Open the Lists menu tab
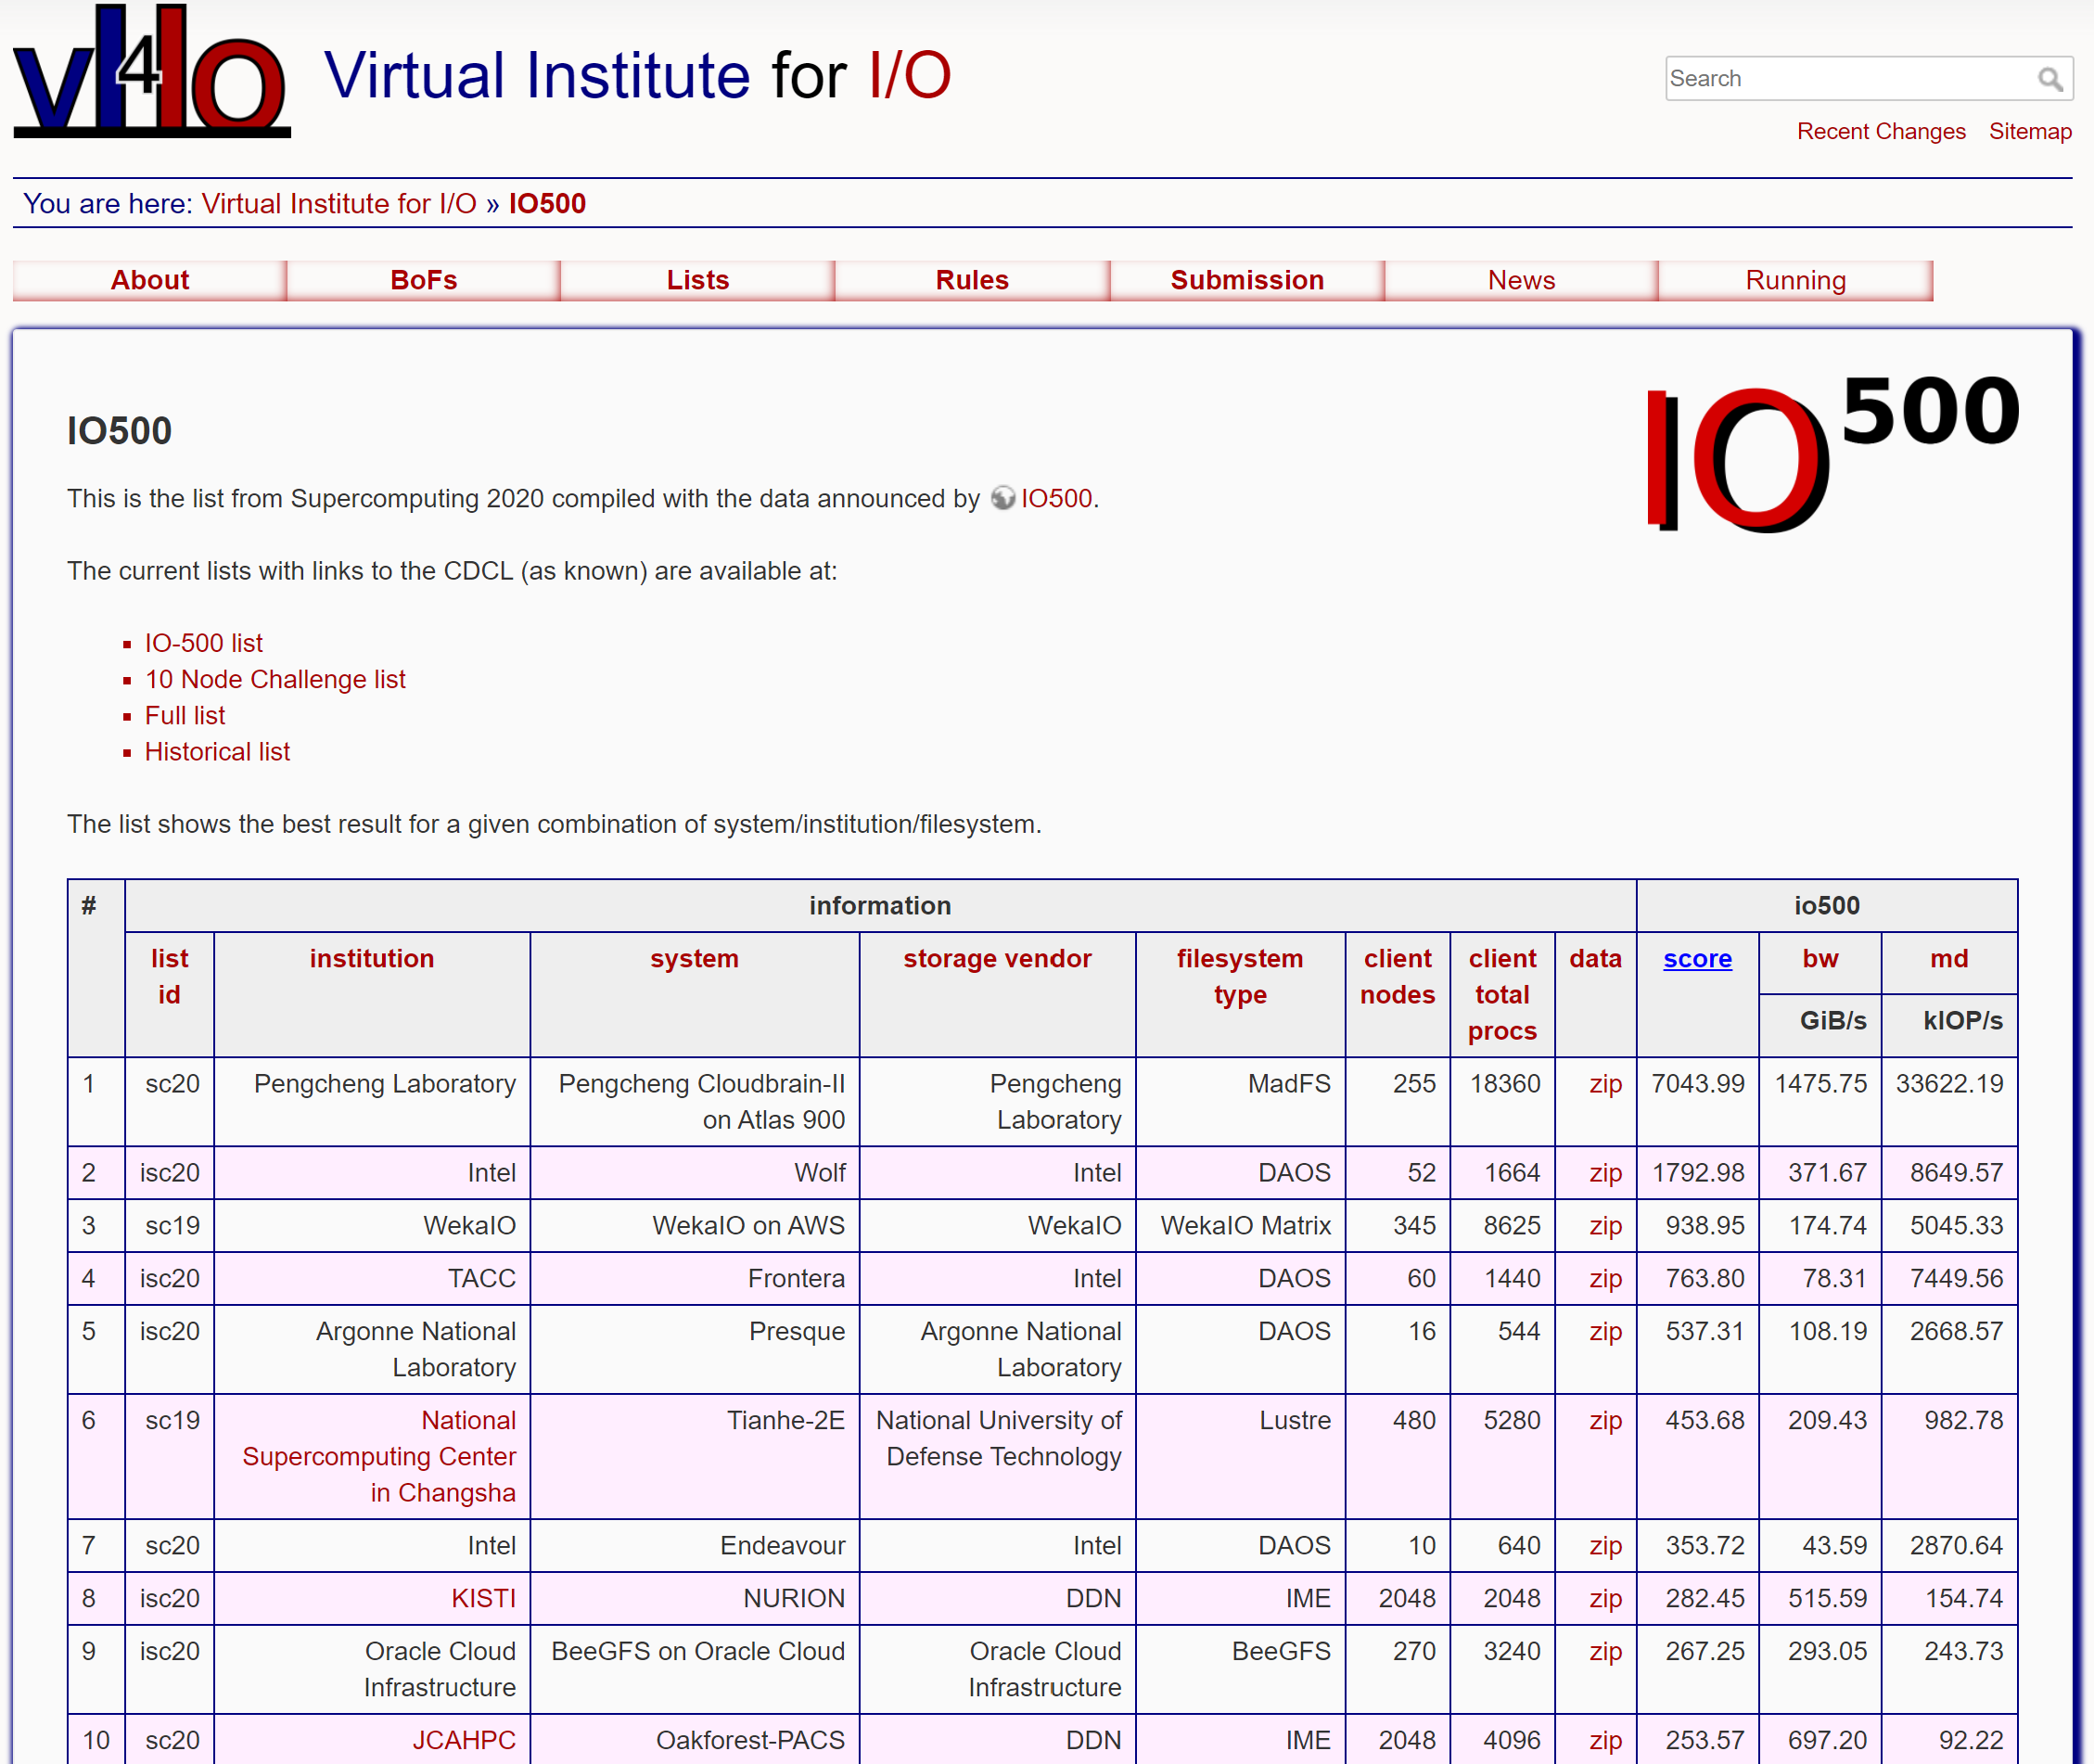 697,280
